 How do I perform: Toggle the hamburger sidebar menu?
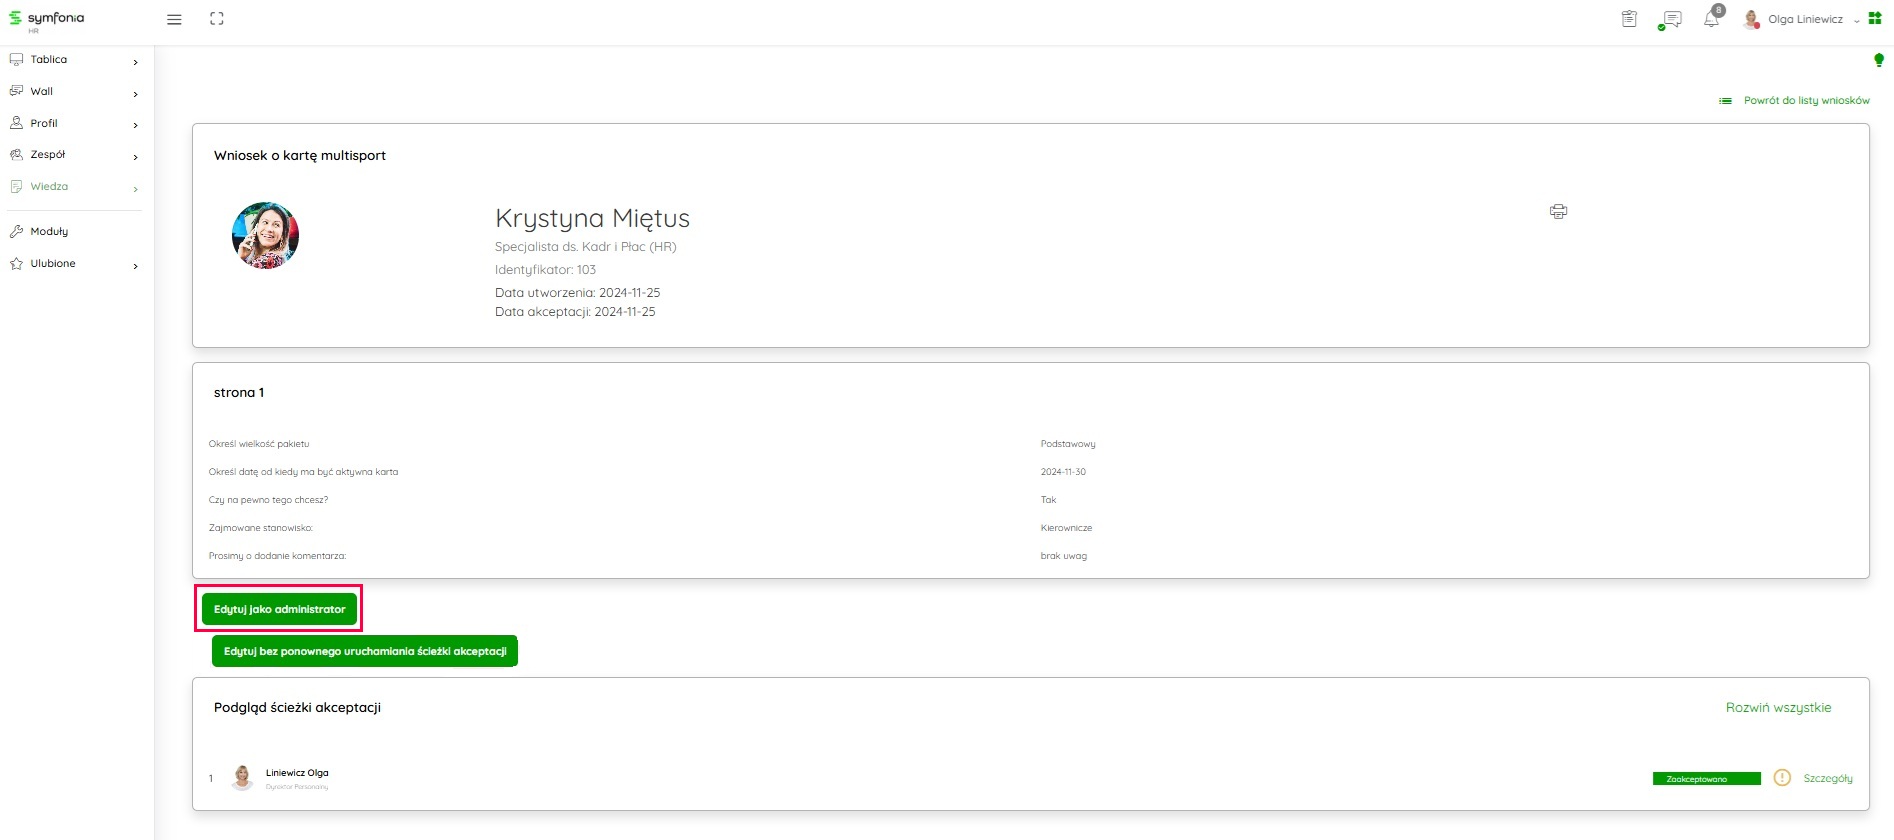174,19
